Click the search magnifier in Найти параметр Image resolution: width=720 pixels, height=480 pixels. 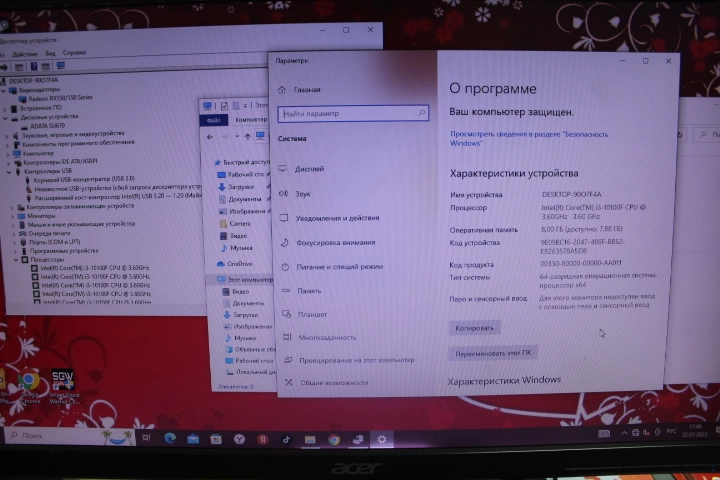click(421, 113)
